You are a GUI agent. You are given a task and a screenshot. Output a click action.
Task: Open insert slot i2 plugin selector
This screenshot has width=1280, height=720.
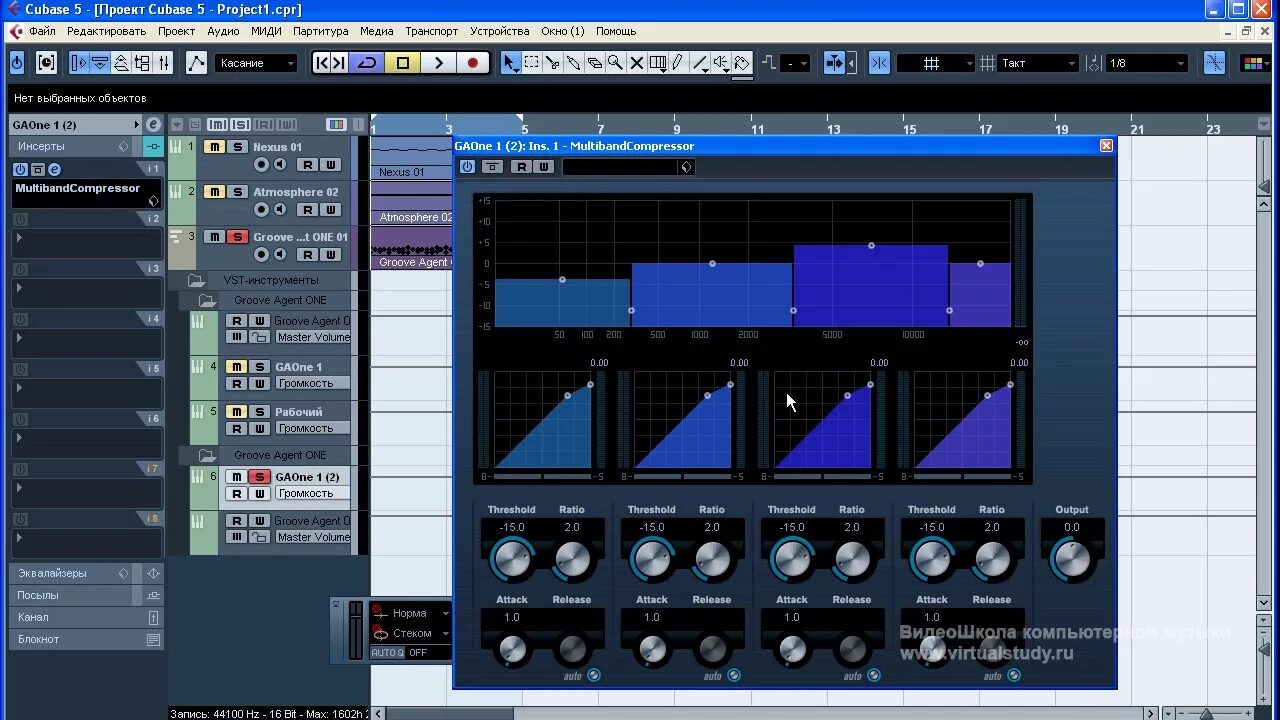coord(87,243)
